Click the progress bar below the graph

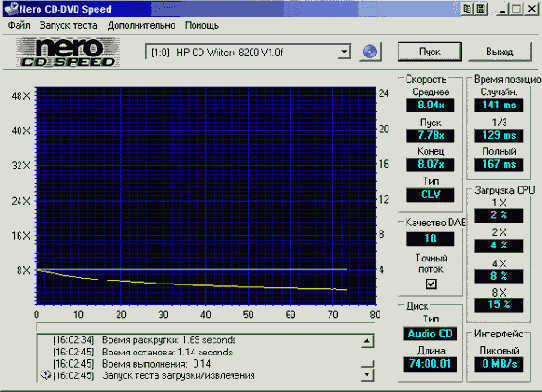(x=206, y=327)
